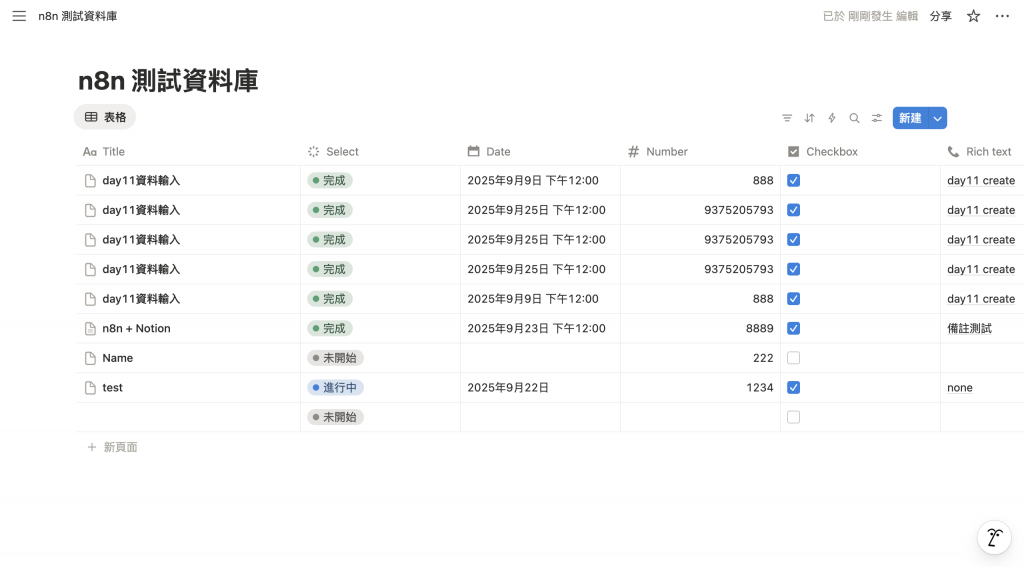Open the view settings sliders icon
The image size is (1024, 567).
pyautogui.click(x=876, y=118)
